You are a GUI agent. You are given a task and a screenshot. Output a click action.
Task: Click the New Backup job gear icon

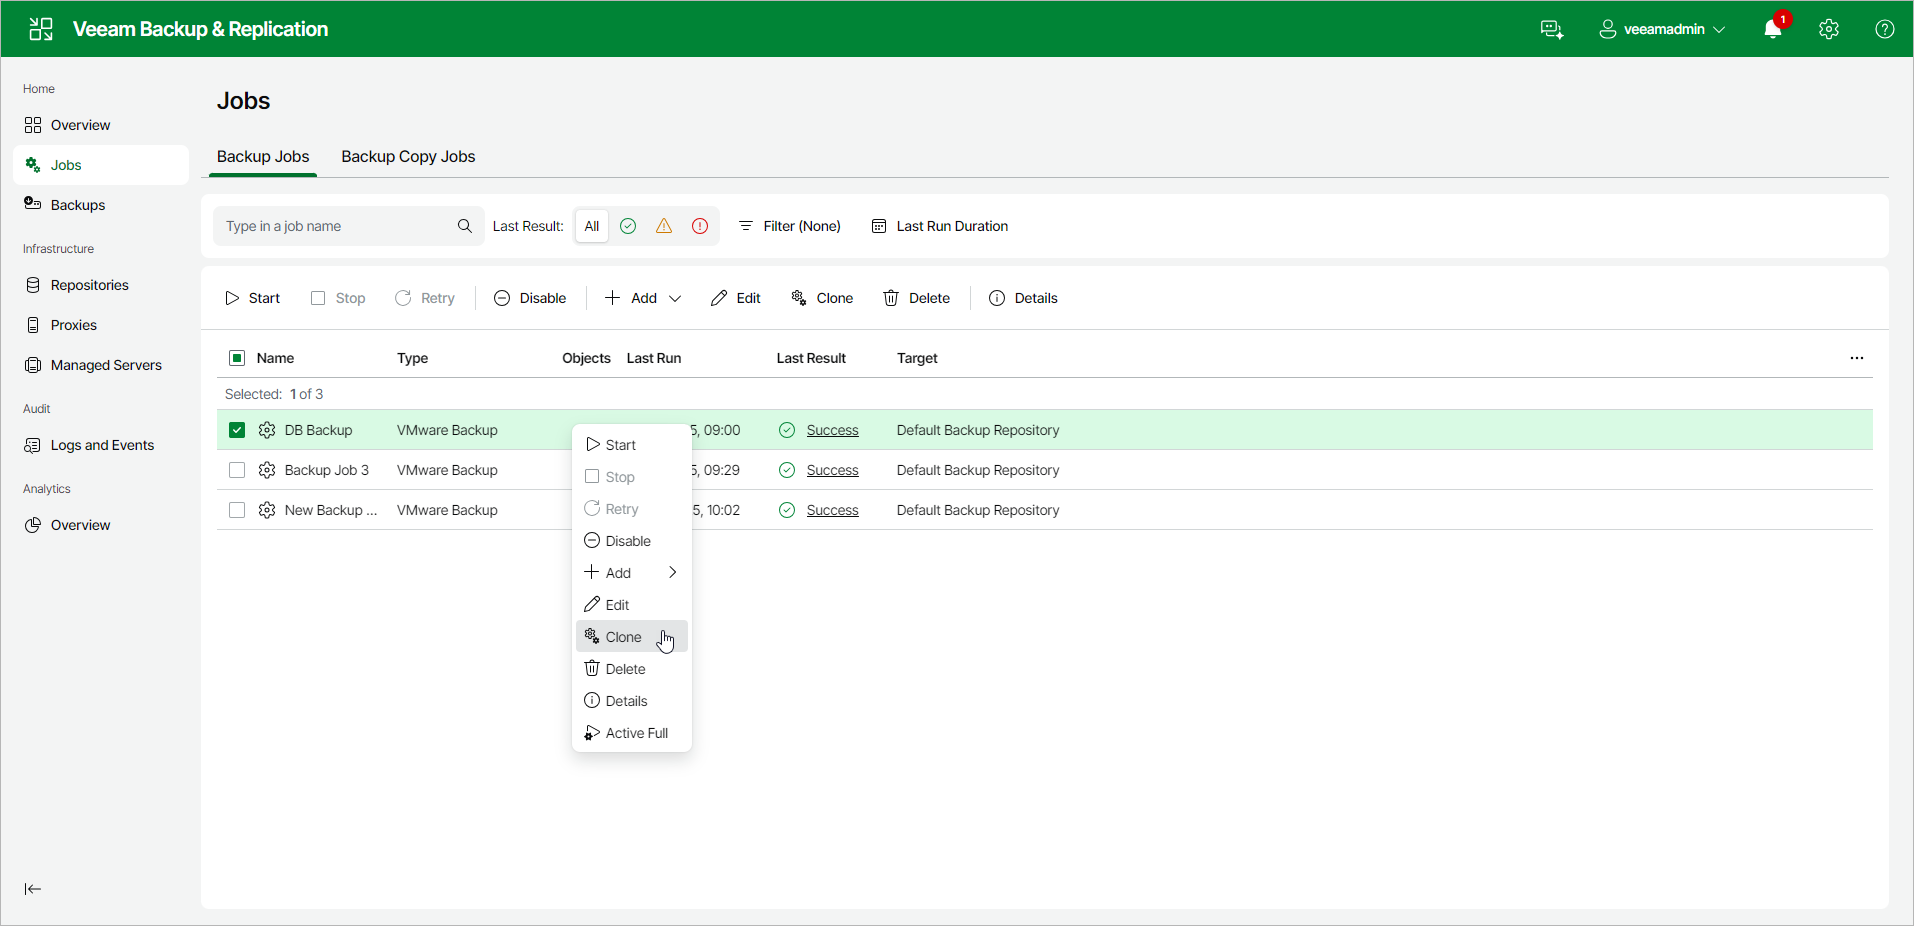pyautogui.click(x=267, y=510)
